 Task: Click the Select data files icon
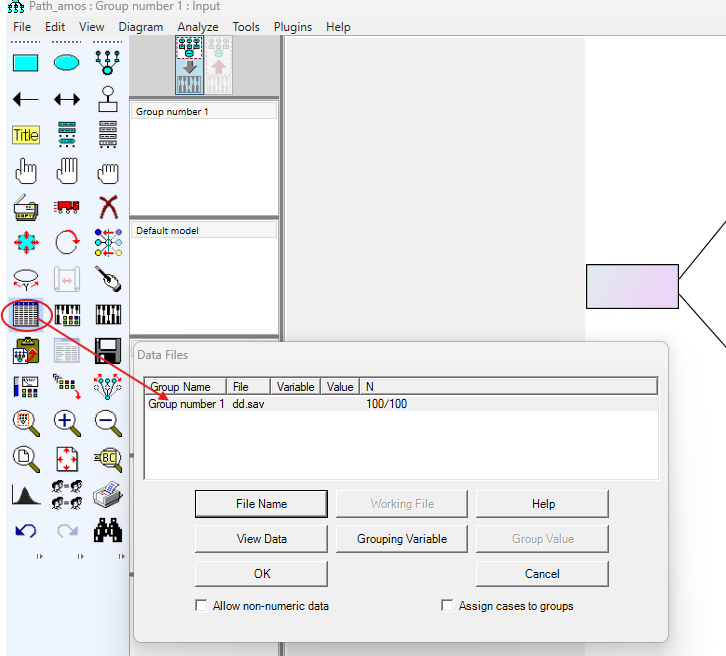click(x=26, y=315)
